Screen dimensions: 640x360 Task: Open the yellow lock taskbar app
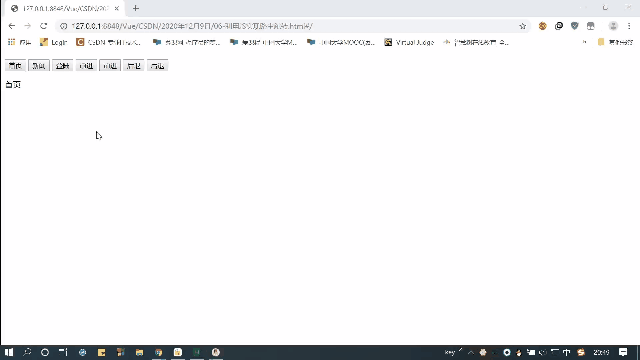pyautogui.click(x=178, y=352)
